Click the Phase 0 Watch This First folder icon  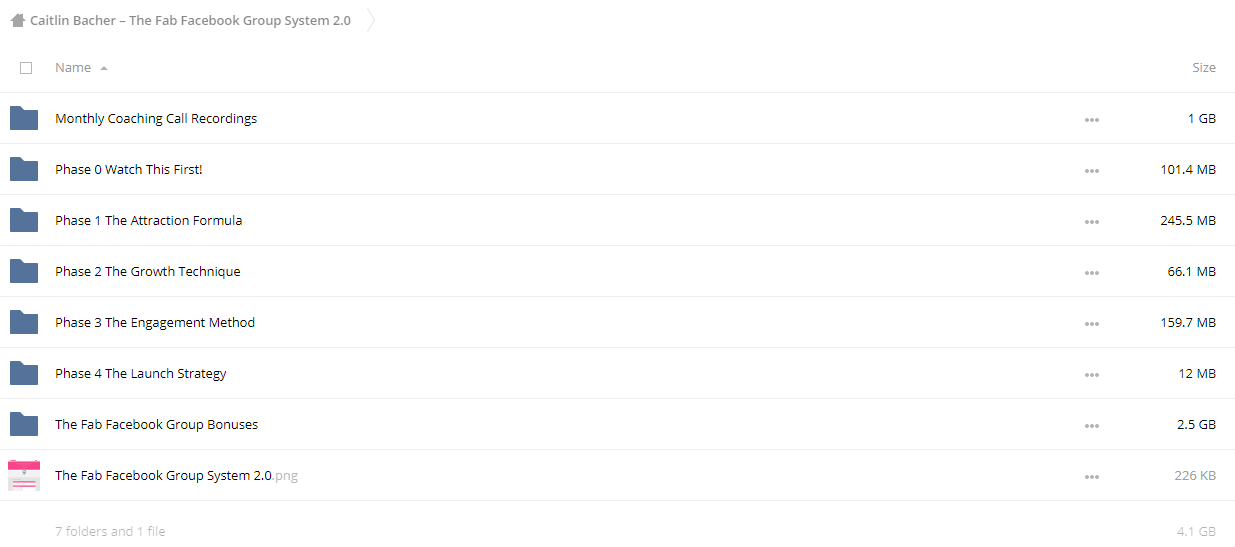click(x=24, y=169)
